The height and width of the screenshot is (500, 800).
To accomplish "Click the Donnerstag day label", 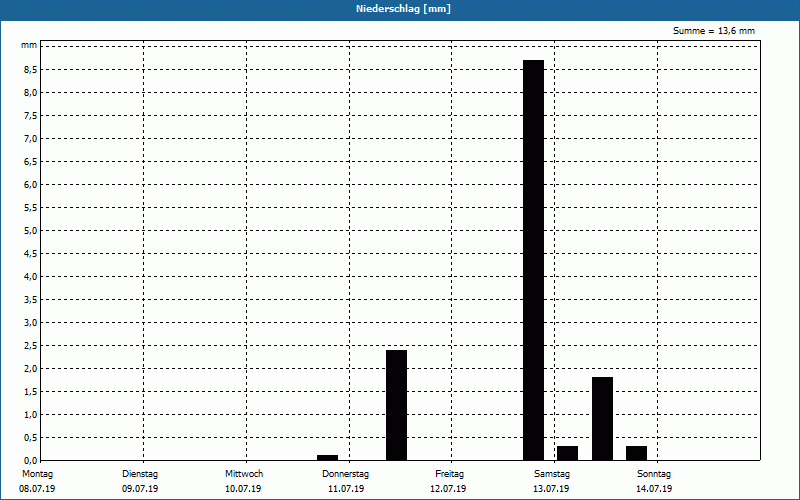I will coord(345,474).
